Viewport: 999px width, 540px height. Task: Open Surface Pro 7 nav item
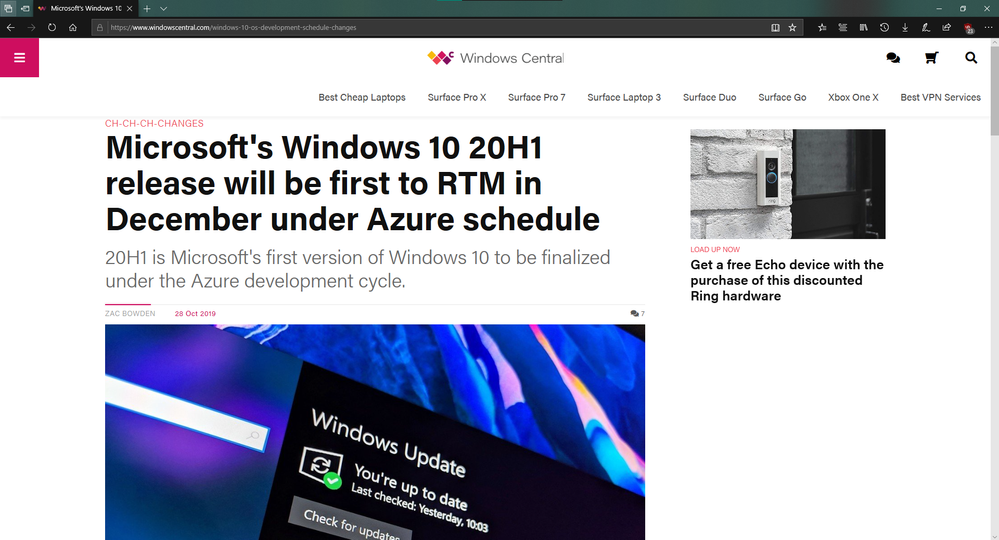536,97
